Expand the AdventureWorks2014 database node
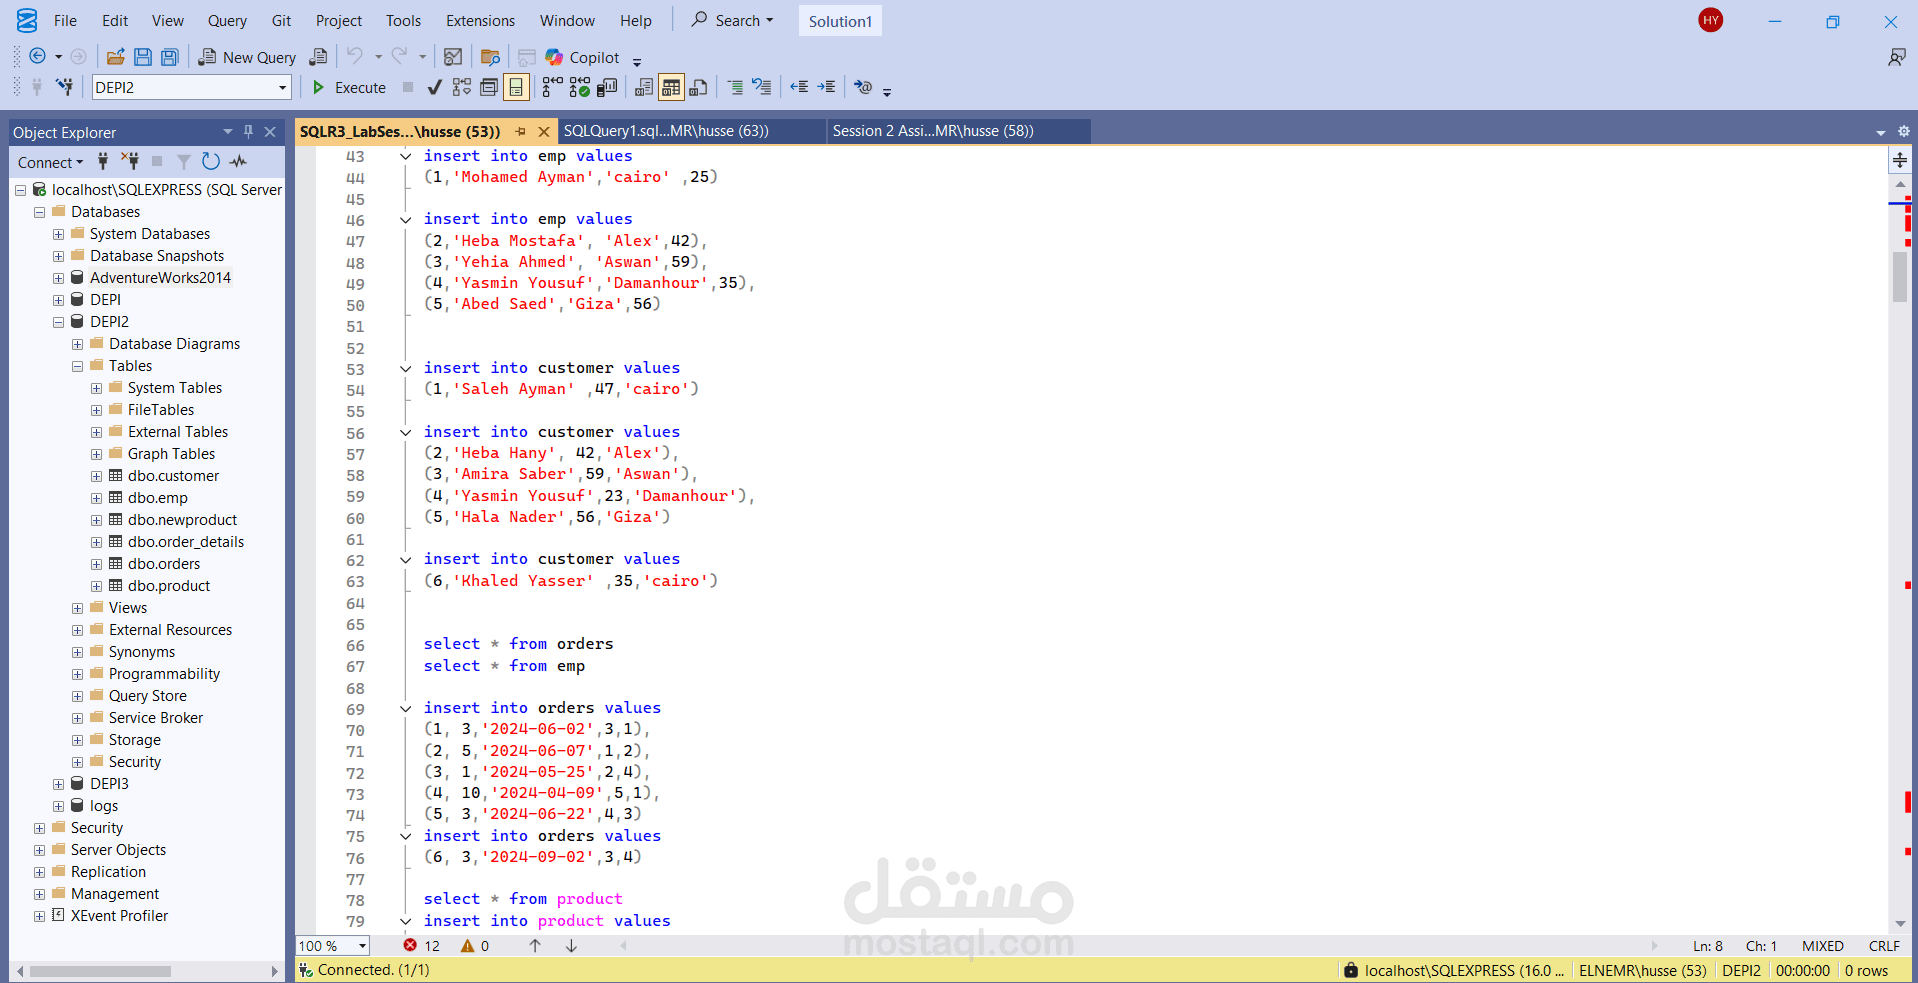This screenshot has height=983, width=1918. pyautogui.click(x=58, y=278)
